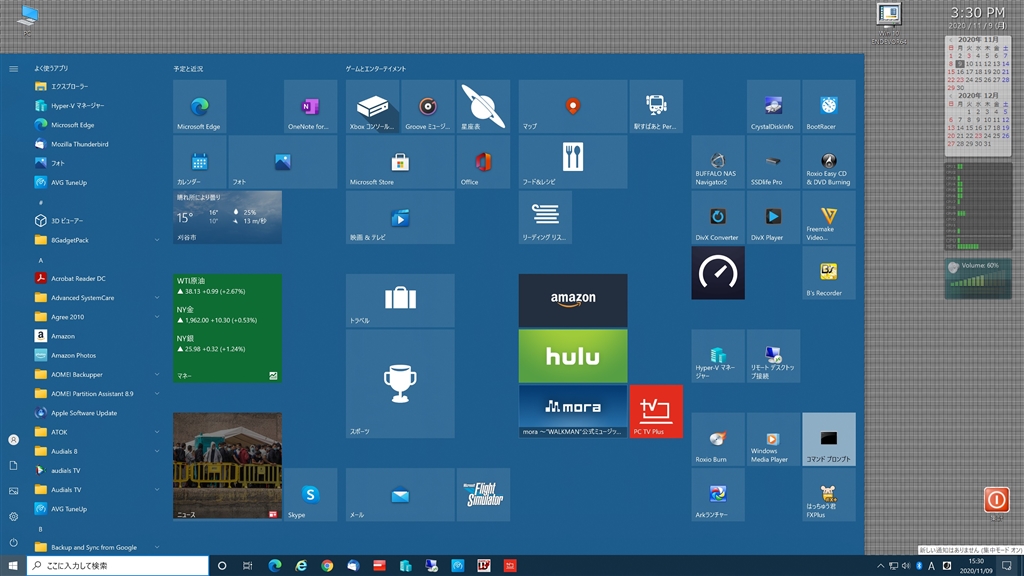Open Task View on the taskbar
1024x576 pixels.
[x=248, y=566]
